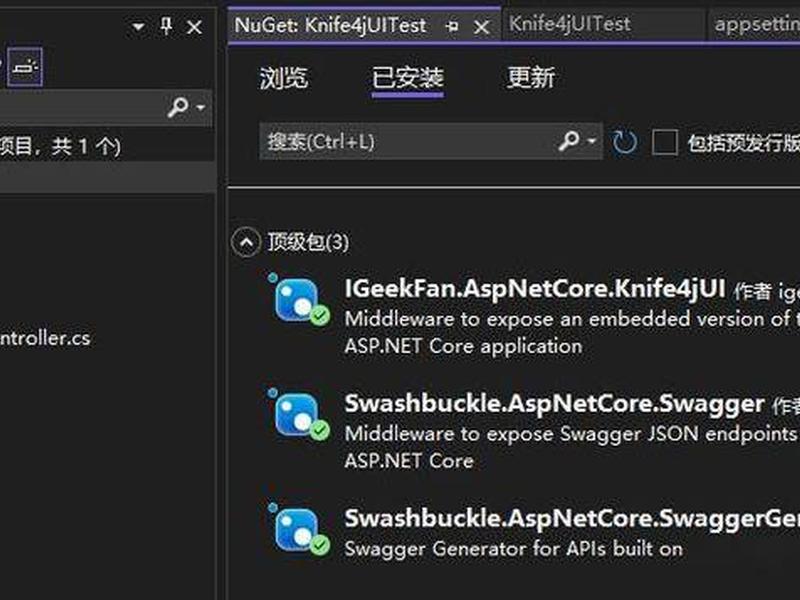
Task: Switch to the 浏览 (Browse) tab
Action: click(284, 79)
